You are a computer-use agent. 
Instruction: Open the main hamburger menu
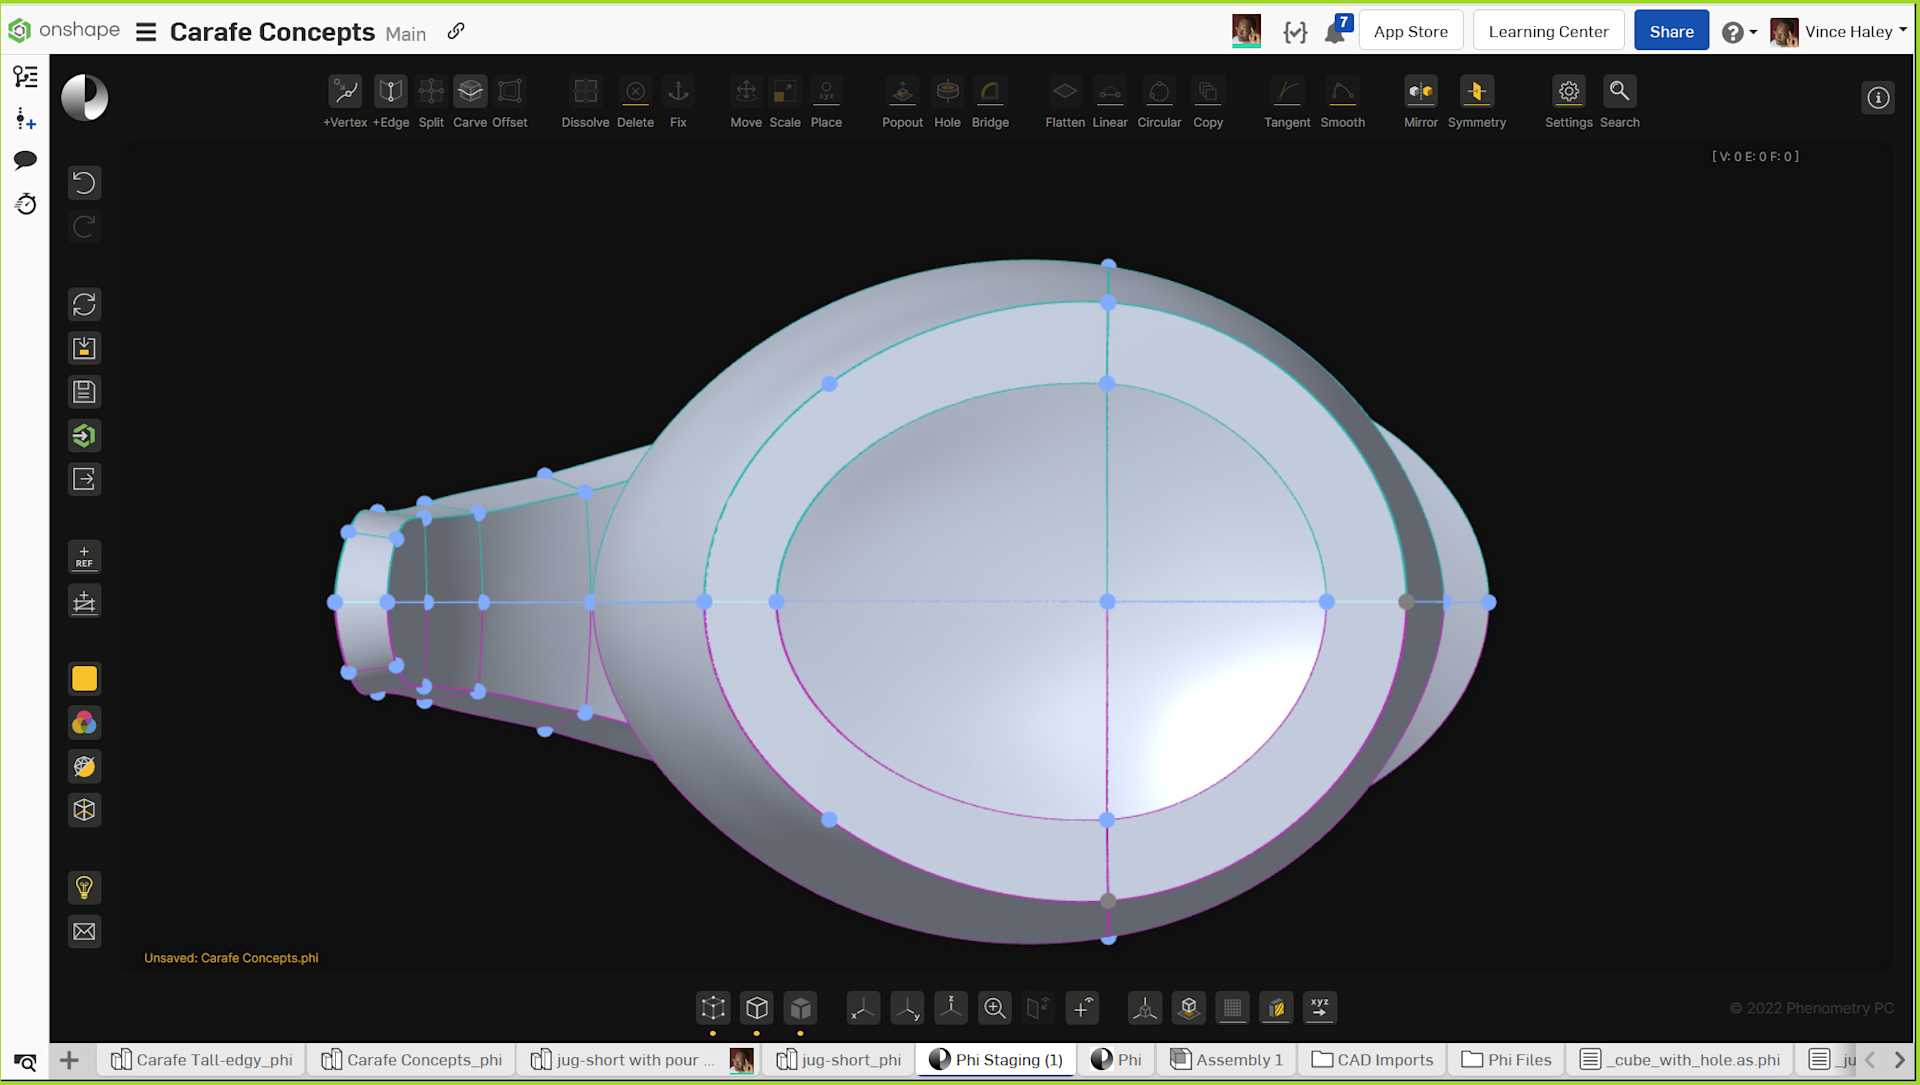pyautogui.click(x=146, y=32)
